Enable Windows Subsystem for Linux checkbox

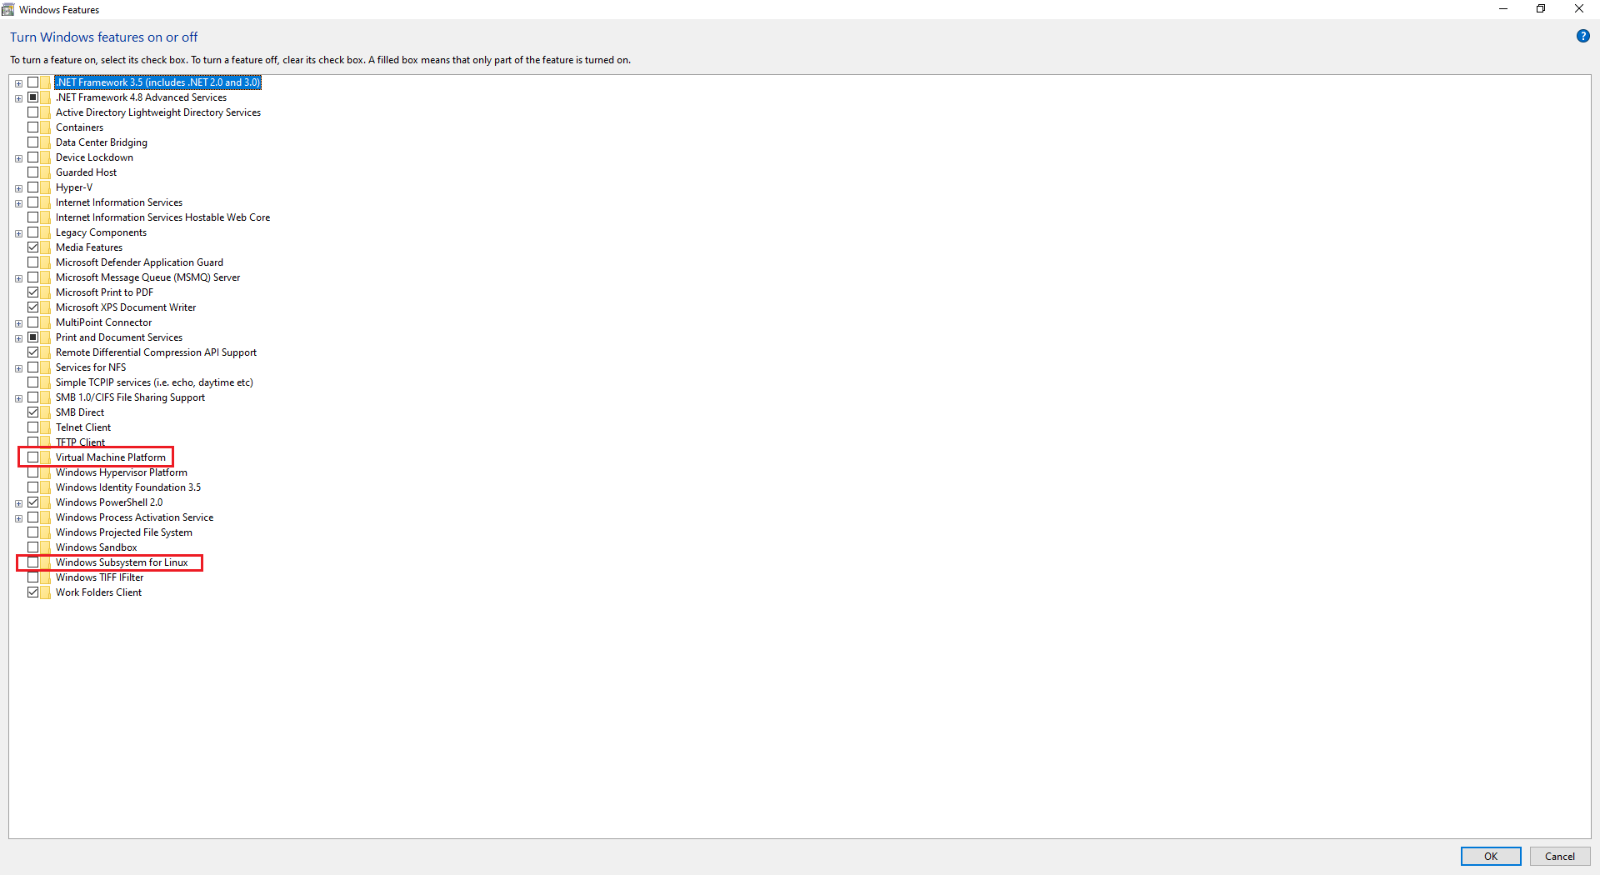(x=33, y=562)
